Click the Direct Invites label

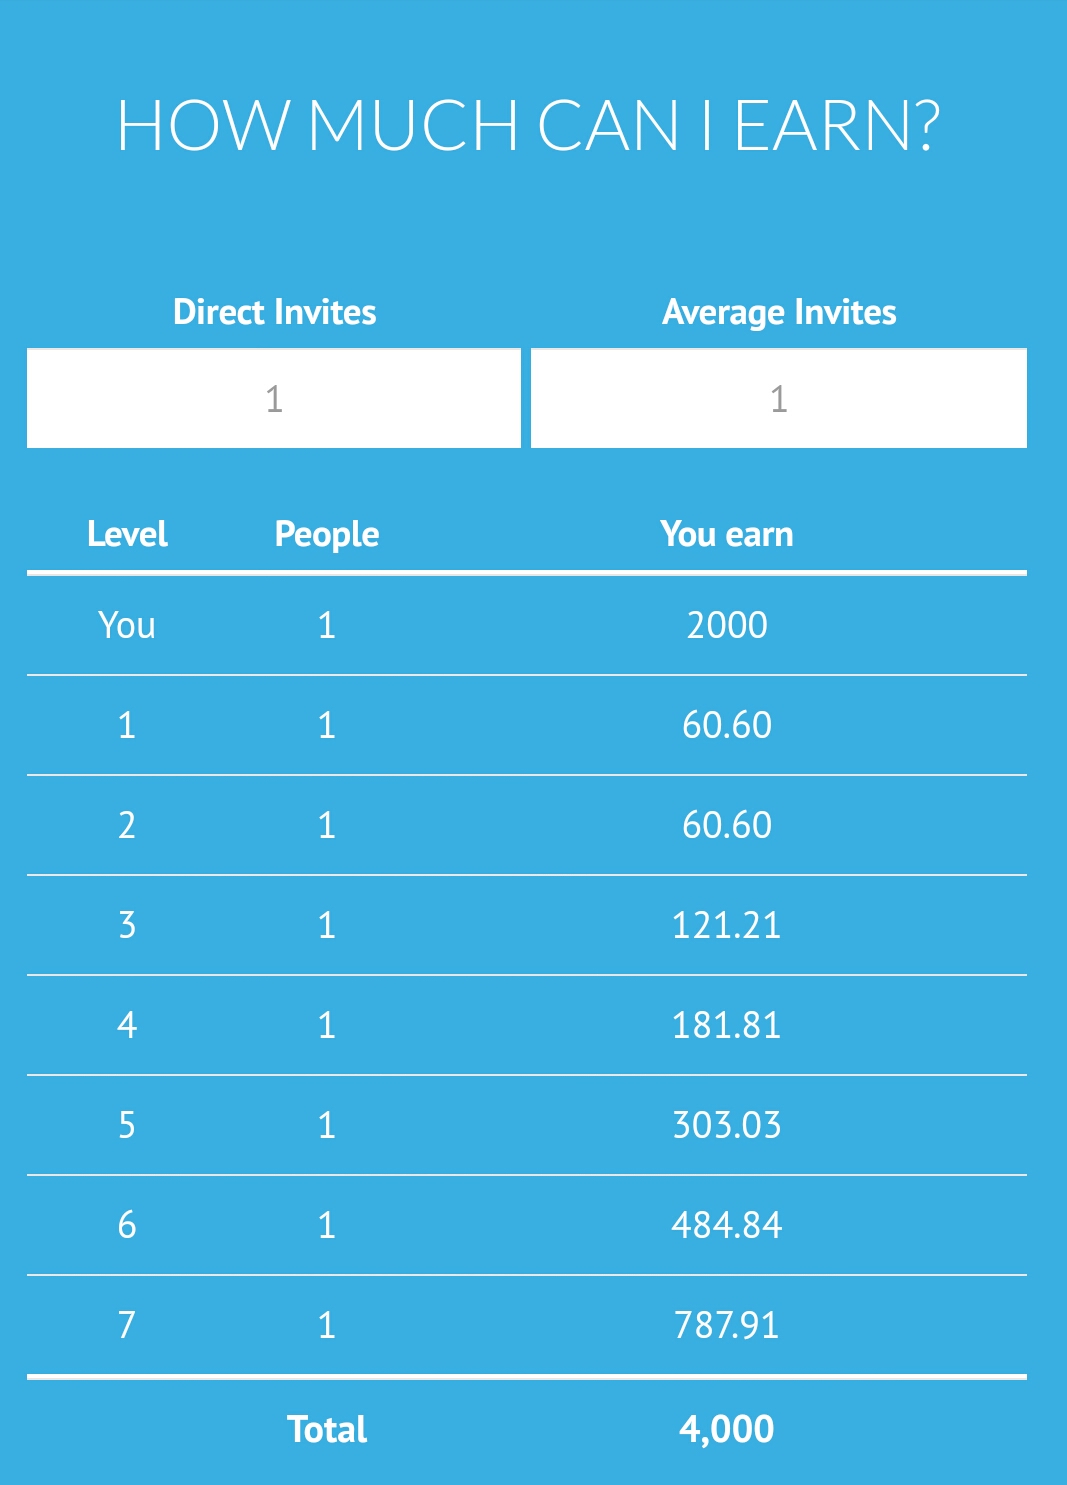click(x=275, y=312)
